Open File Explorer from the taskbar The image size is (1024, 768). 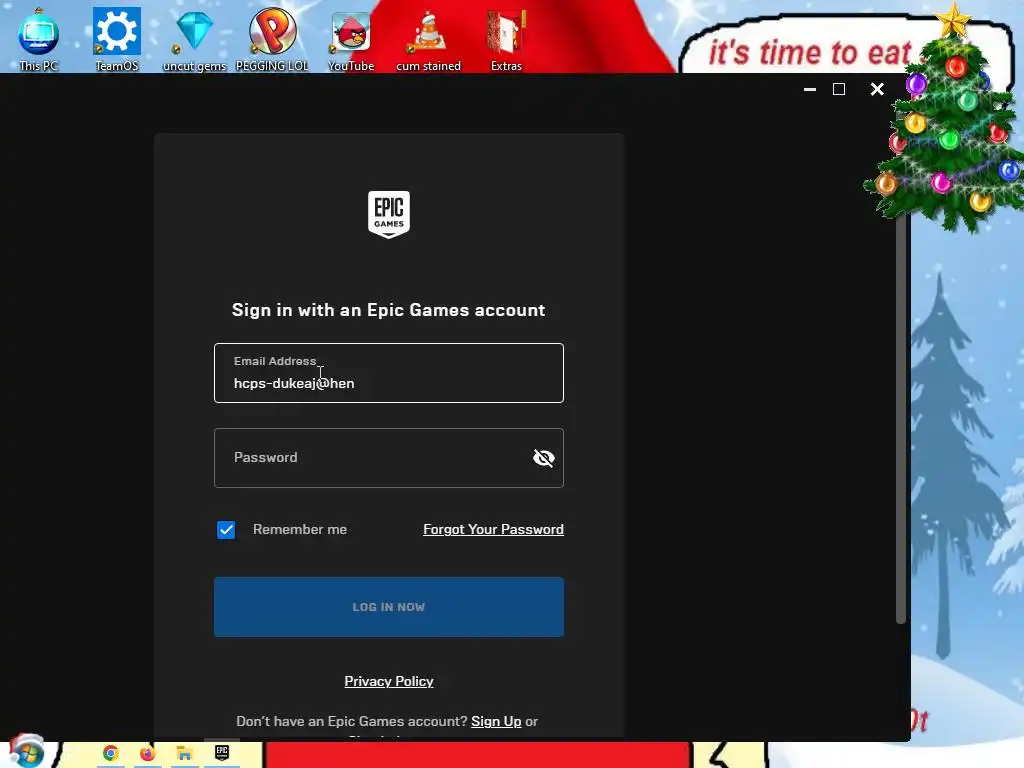[184, 753]
